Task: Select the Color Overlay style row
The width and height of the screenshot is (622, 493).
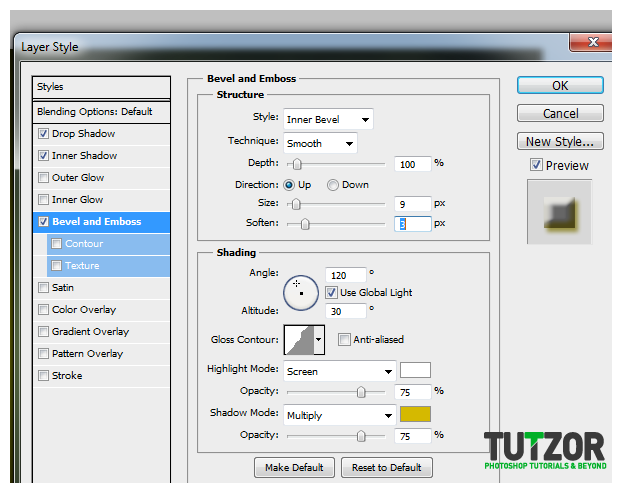Action: (x=102, y=309)
